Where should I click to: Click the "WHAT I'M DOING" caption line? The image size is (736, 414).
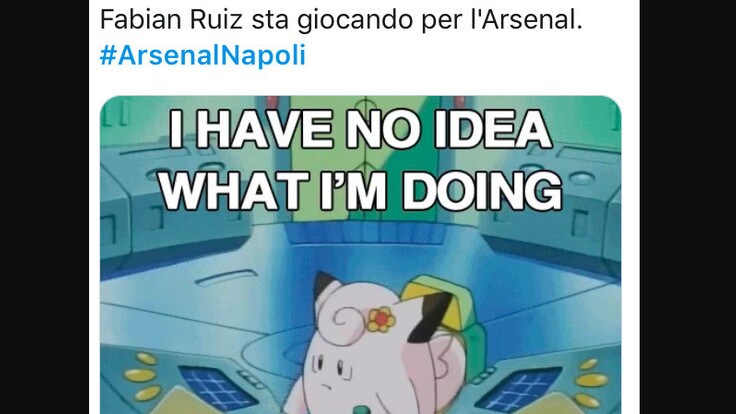360,190
